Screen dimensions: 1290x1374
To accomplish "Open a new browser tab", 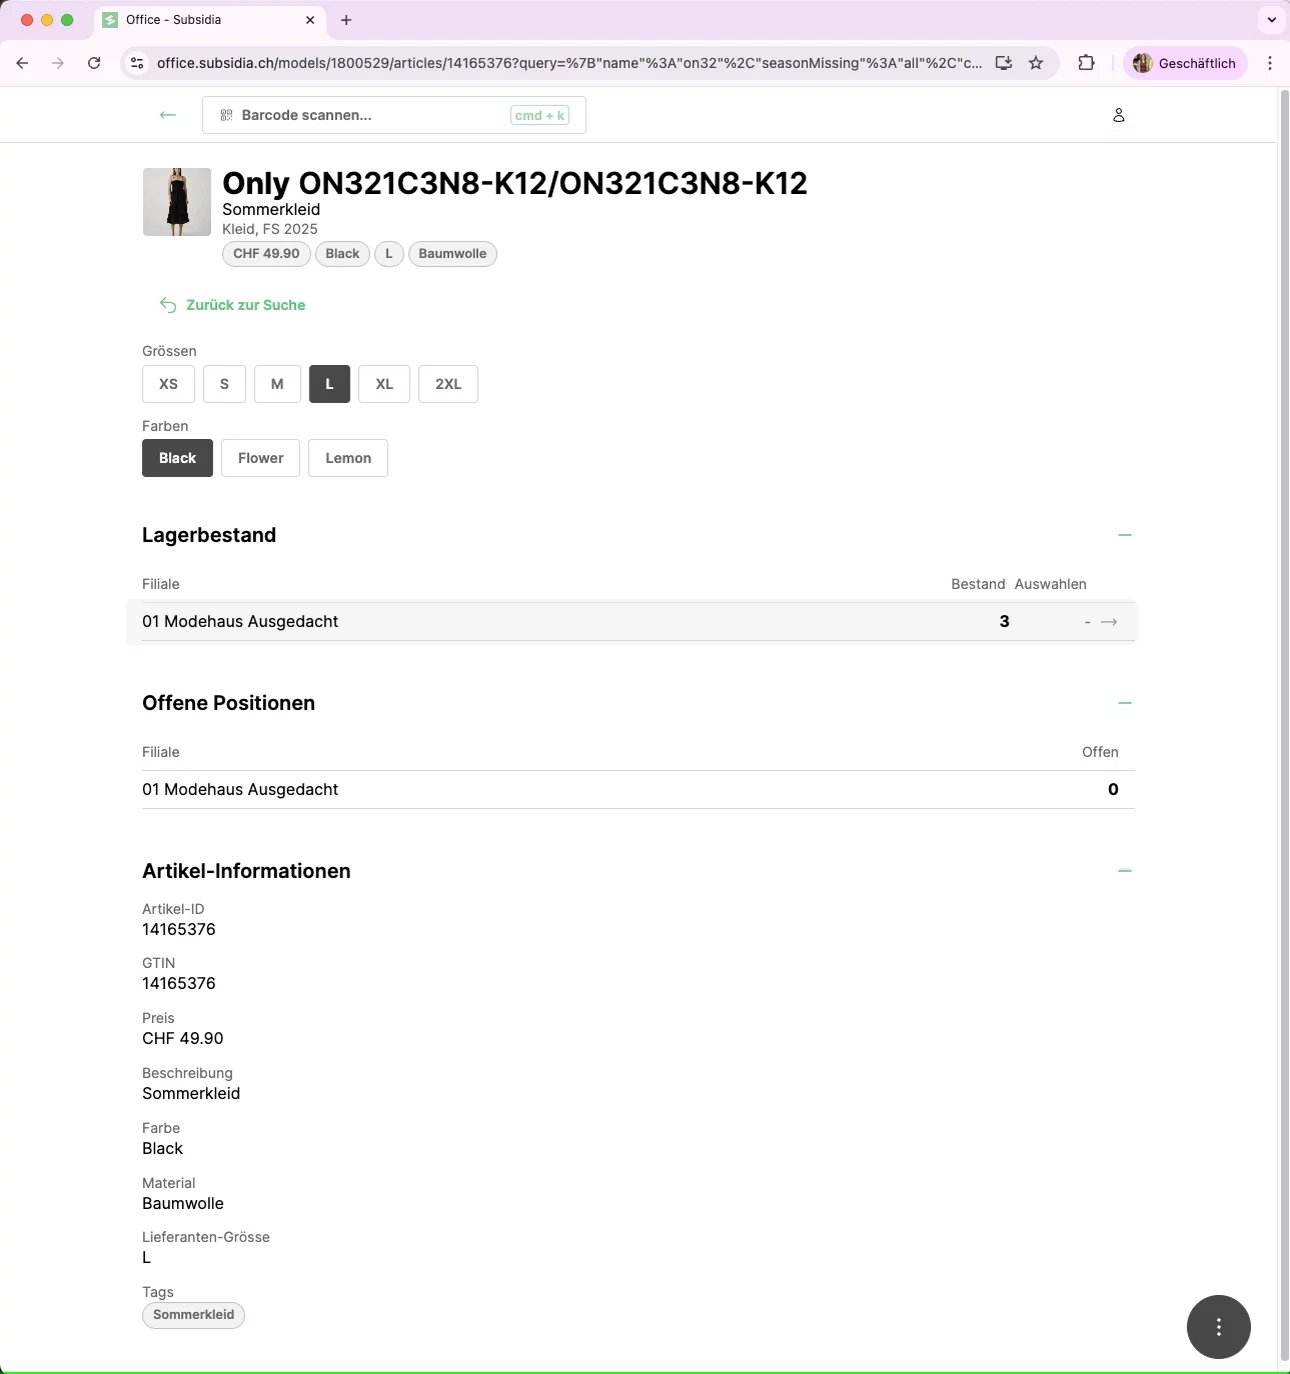I will (346, 20).
